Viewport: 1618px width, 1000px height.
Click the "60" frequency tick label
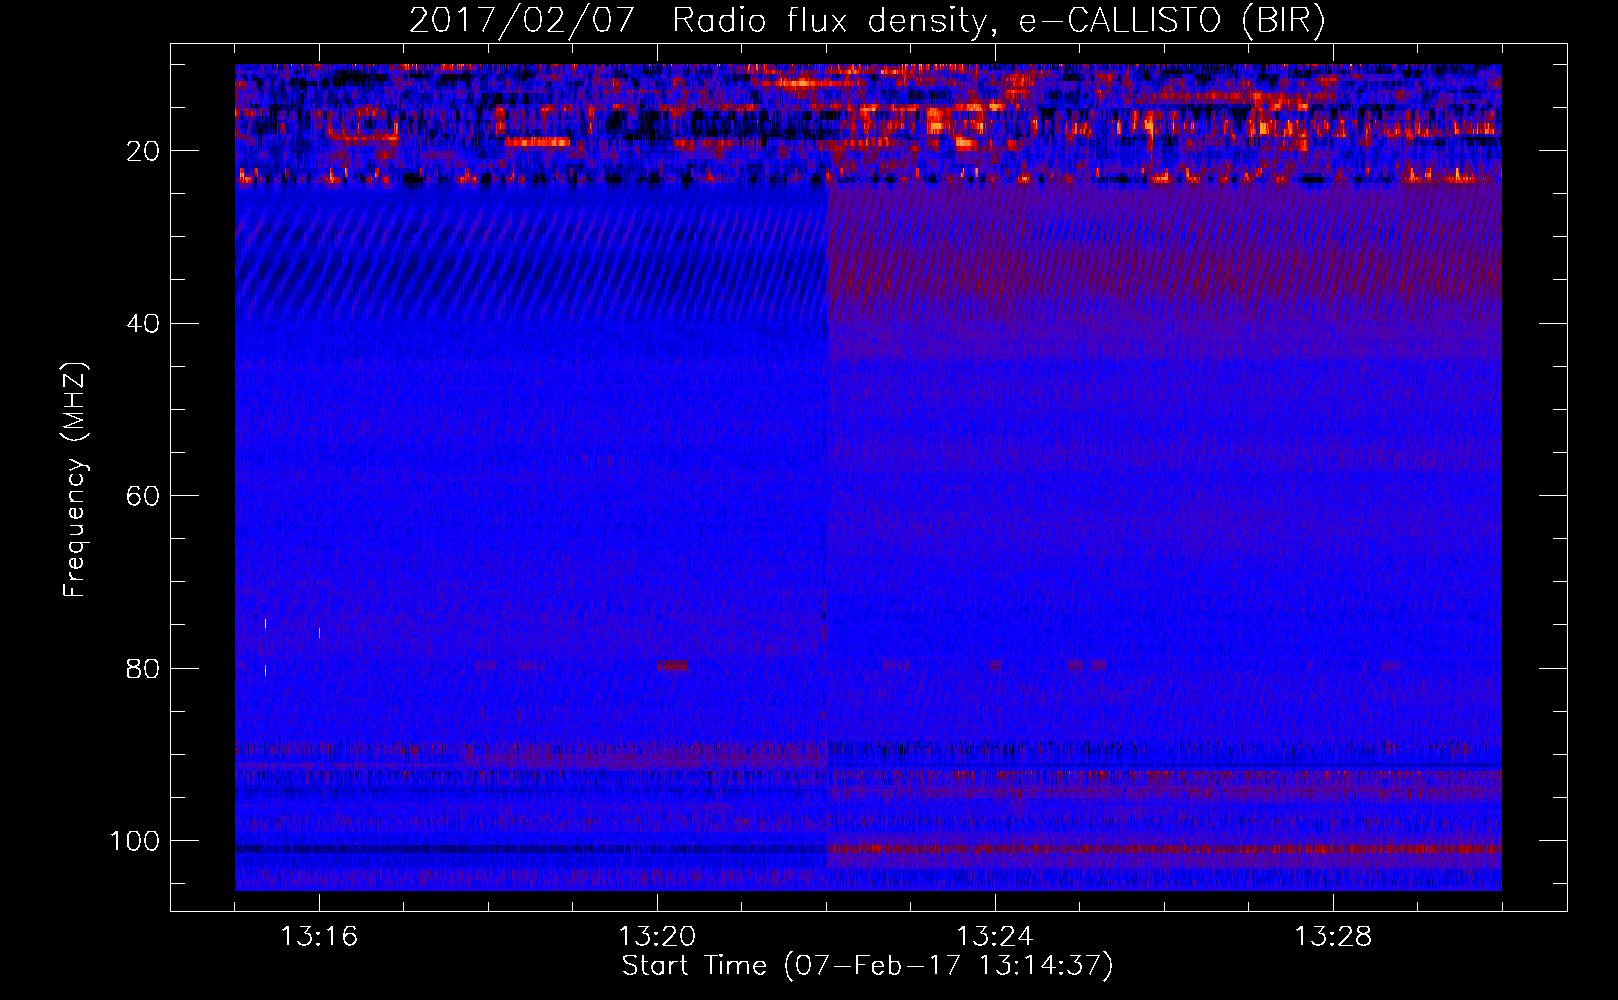(144, 496)
